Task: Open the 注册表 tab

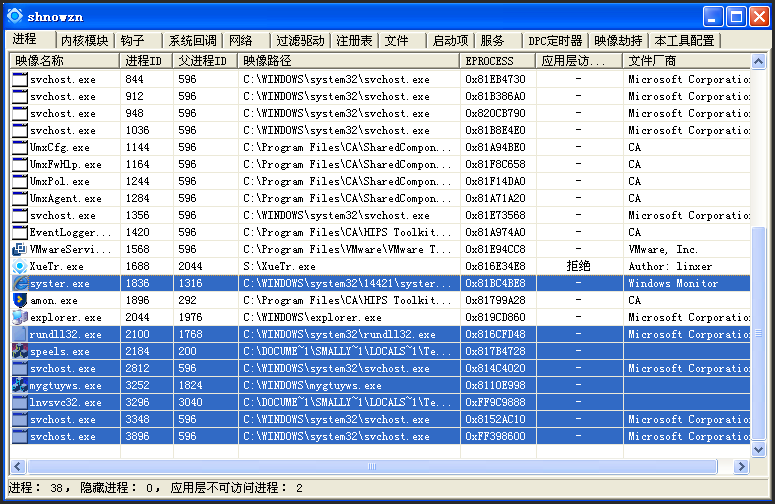Action: [x=354, y=41]
